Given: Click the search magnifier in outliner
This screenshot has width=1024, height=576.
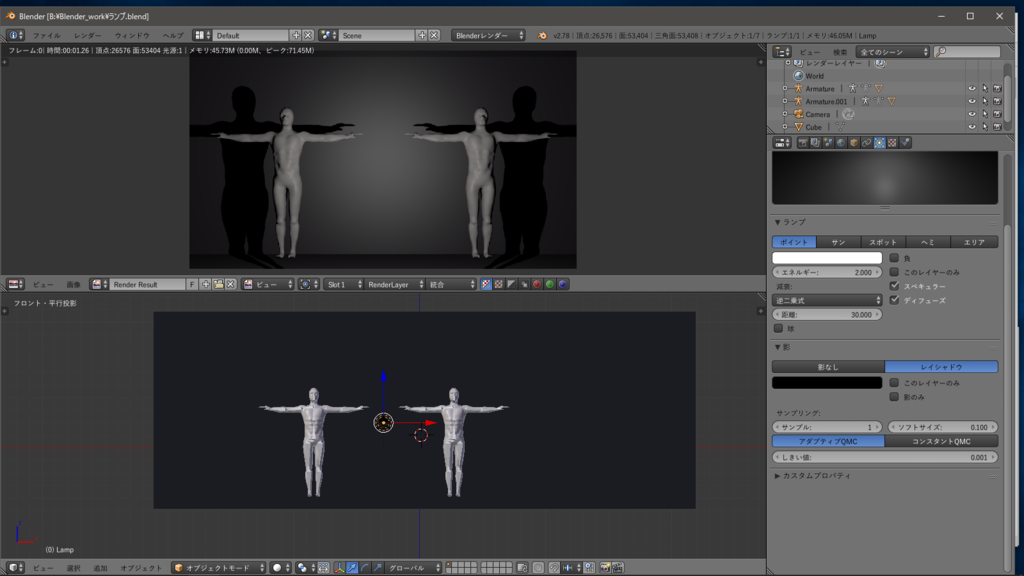Looking at the screenshot, I should pyautogui.click(x=942, y=52).
